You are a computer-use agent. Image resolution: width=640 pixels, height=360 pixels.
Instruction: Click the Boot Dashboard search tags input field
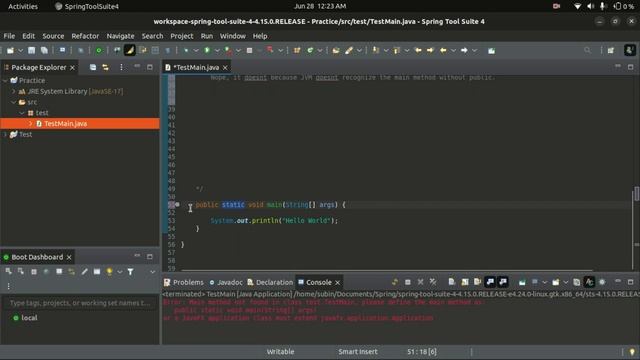(80, 303)
